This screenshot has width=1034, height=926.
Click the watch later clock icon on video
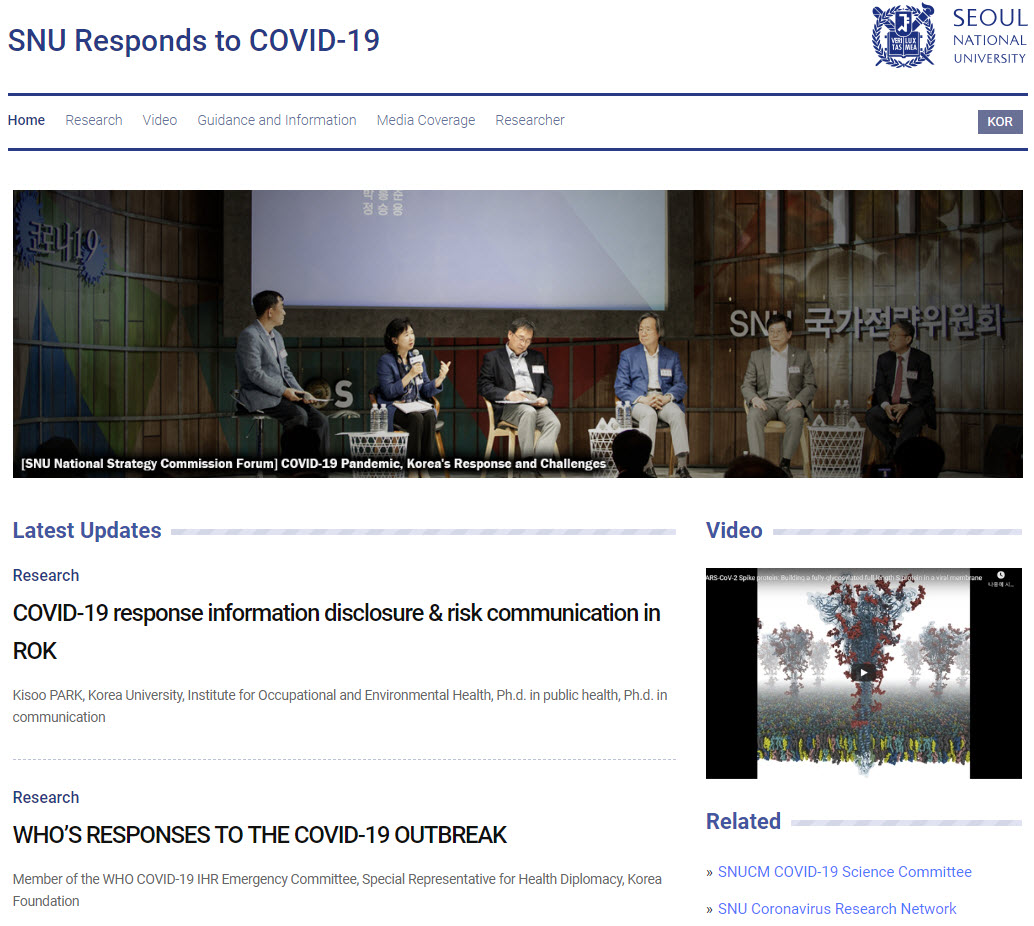[1000, 575]
